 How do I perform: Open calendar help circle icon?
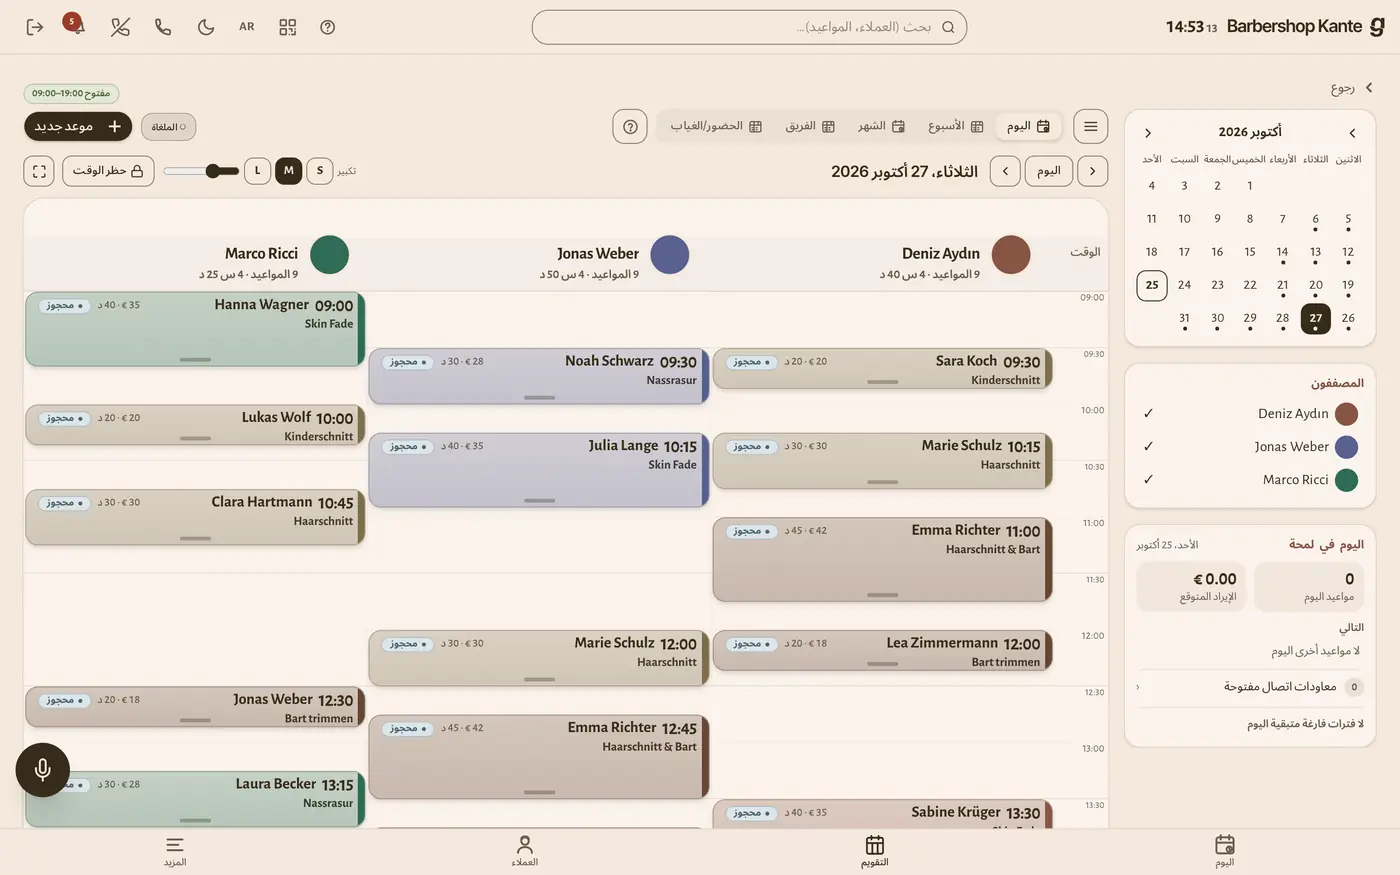[630, 127]
